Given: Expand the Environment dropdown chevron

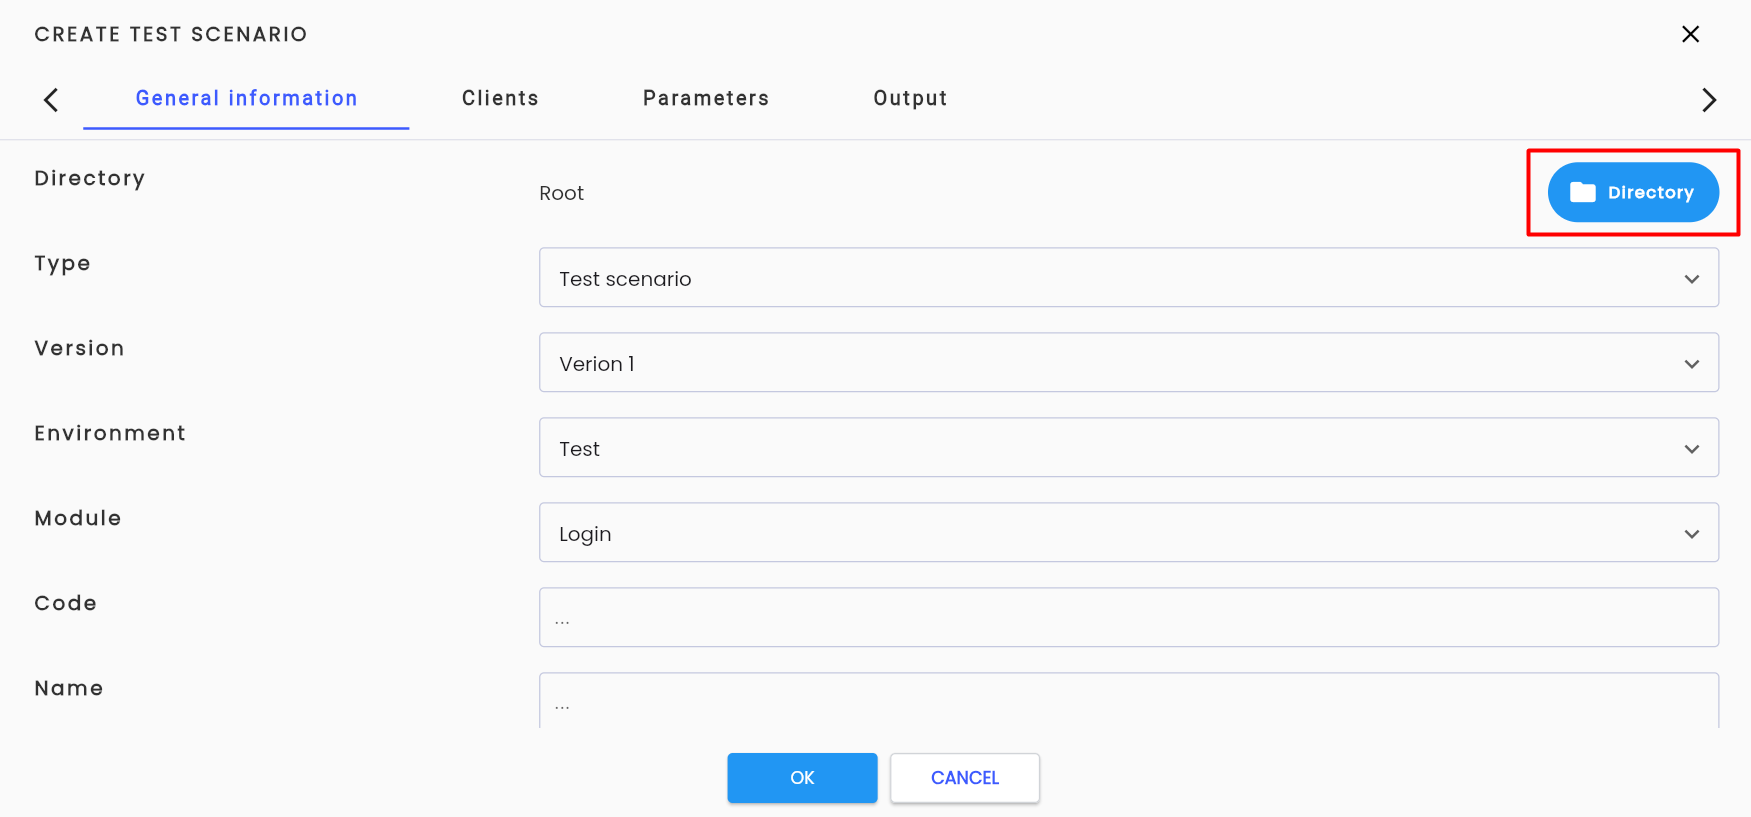Looking at the screenshot, I should click(x=1691, y=449).
